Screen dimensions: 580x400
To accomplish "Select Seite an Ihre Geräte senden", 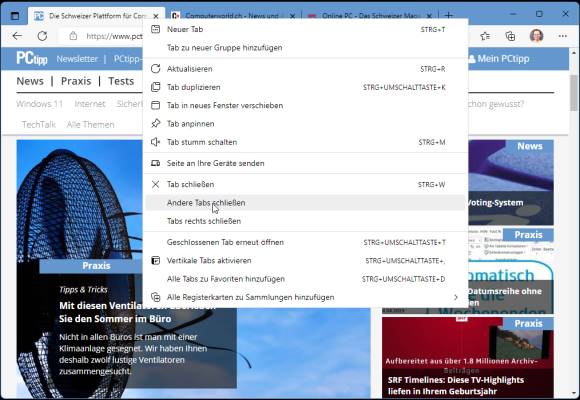I will [x=305, y=163].
